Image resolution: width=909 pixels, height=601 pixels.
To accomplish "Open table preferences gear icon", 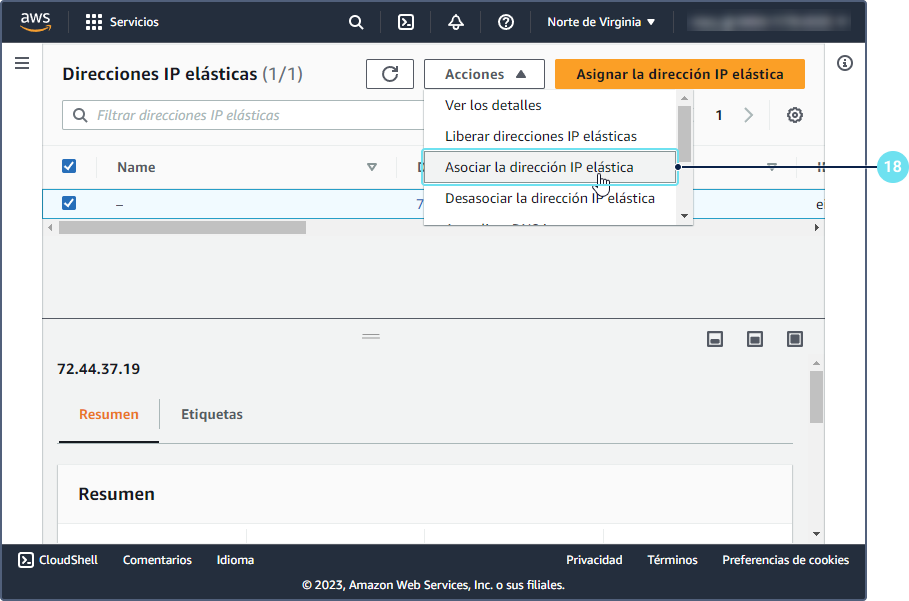I will tap(795, 115).
